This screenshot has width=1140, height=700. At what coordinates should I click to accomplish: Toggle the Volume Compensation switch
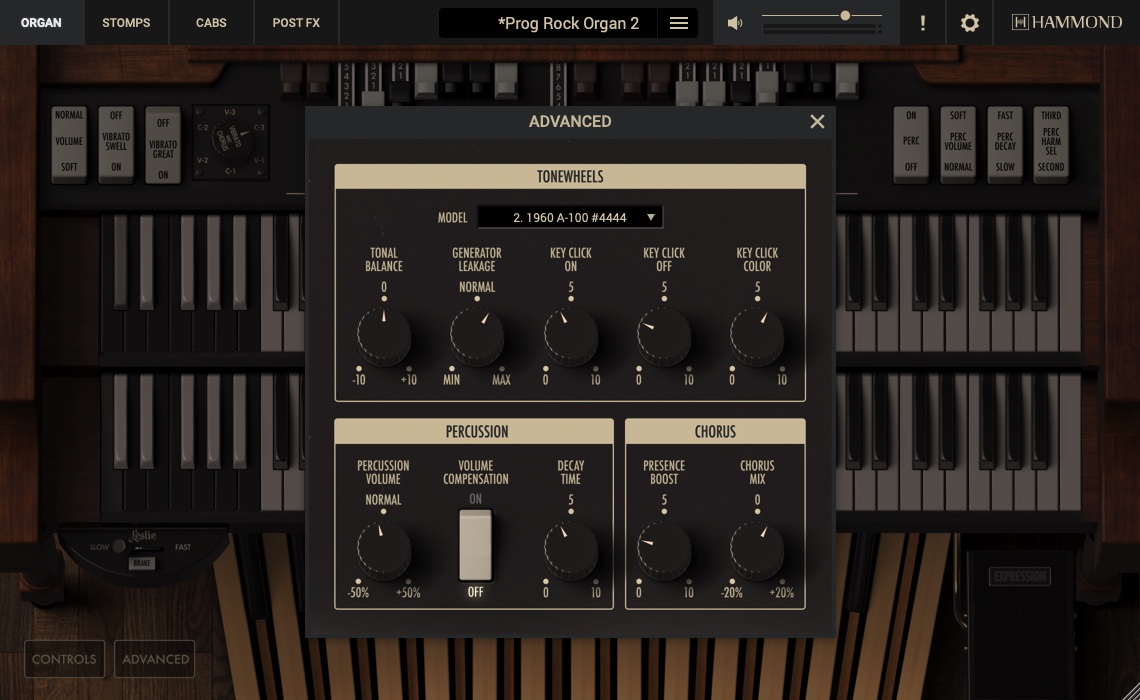pos(475,545)
